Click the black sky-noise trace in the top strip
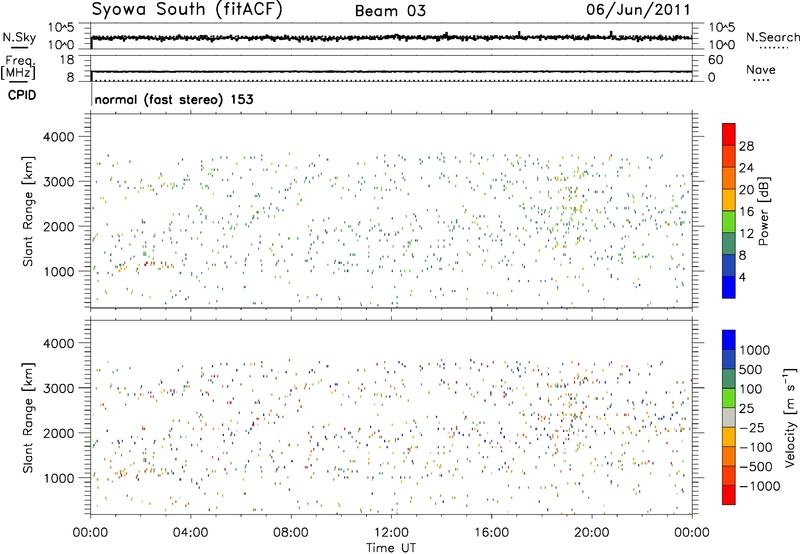This screenshot has height=554, width=800. coord(391,38)
